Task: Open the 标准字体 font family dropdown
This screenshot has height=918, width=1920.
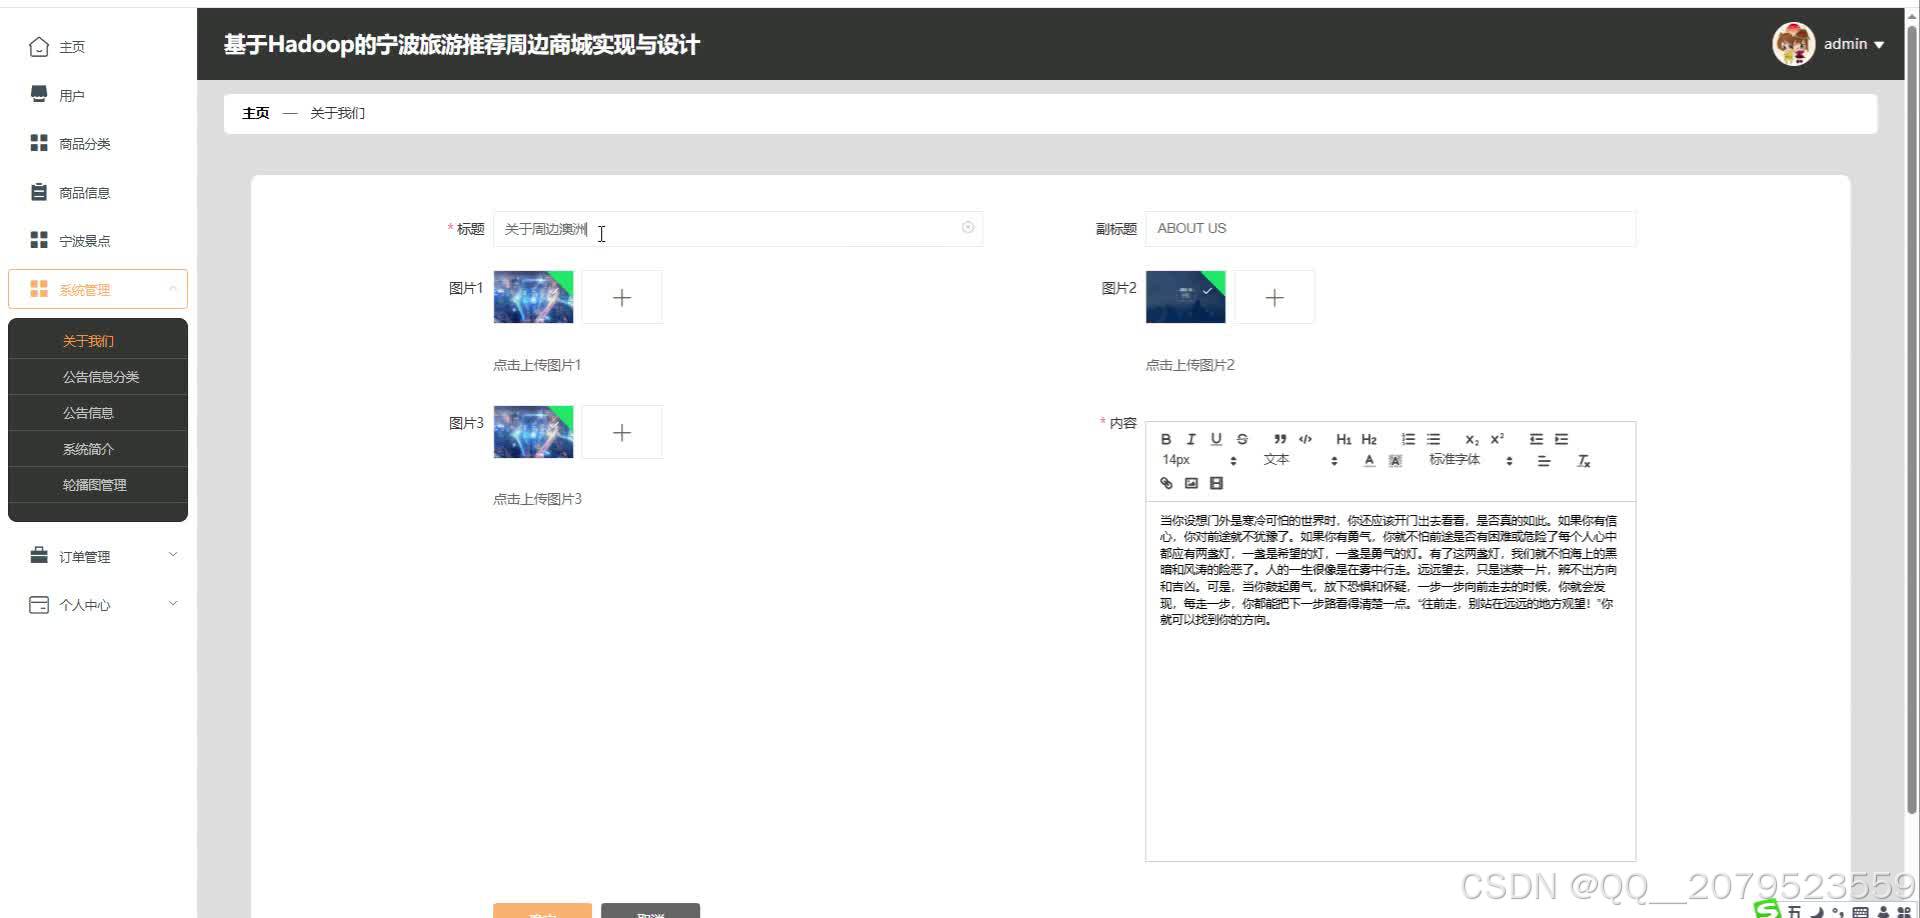Action: pyautogui.click(x=1455, y=460)
